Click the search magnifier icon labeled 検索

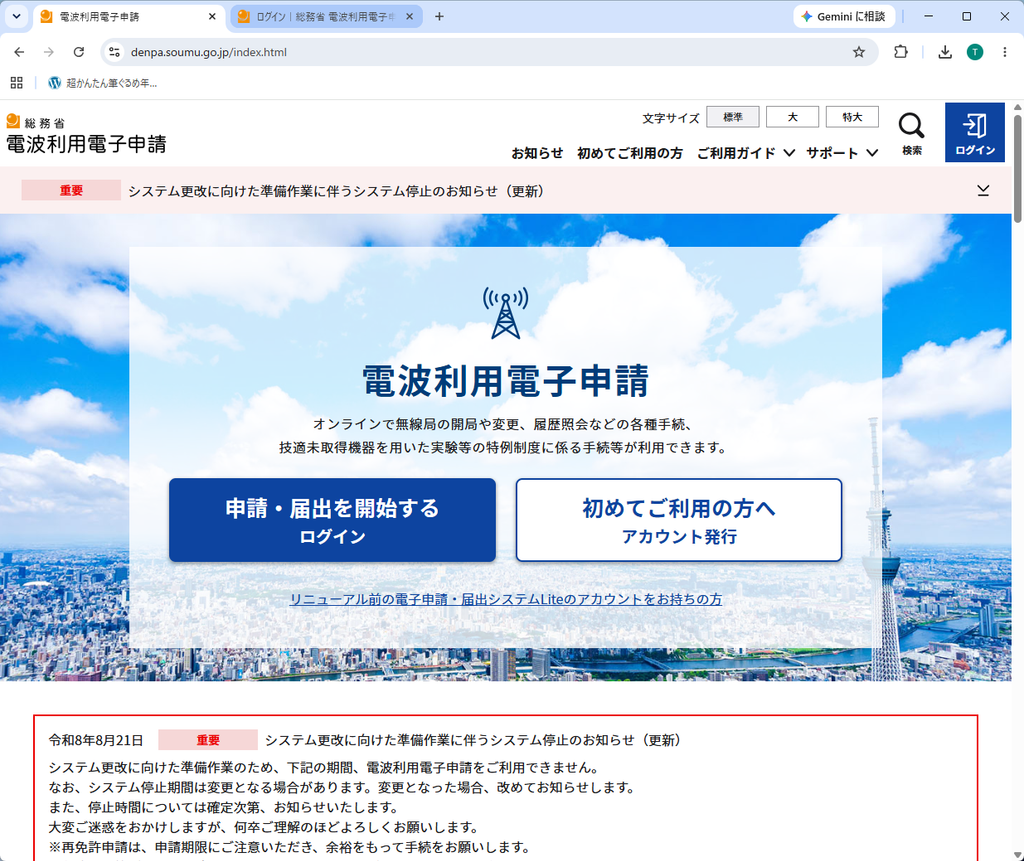912,133
